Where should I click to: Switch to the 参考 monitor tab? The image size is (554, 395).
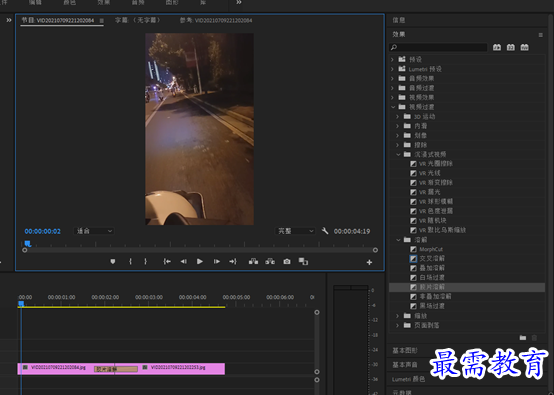(216, 20)
